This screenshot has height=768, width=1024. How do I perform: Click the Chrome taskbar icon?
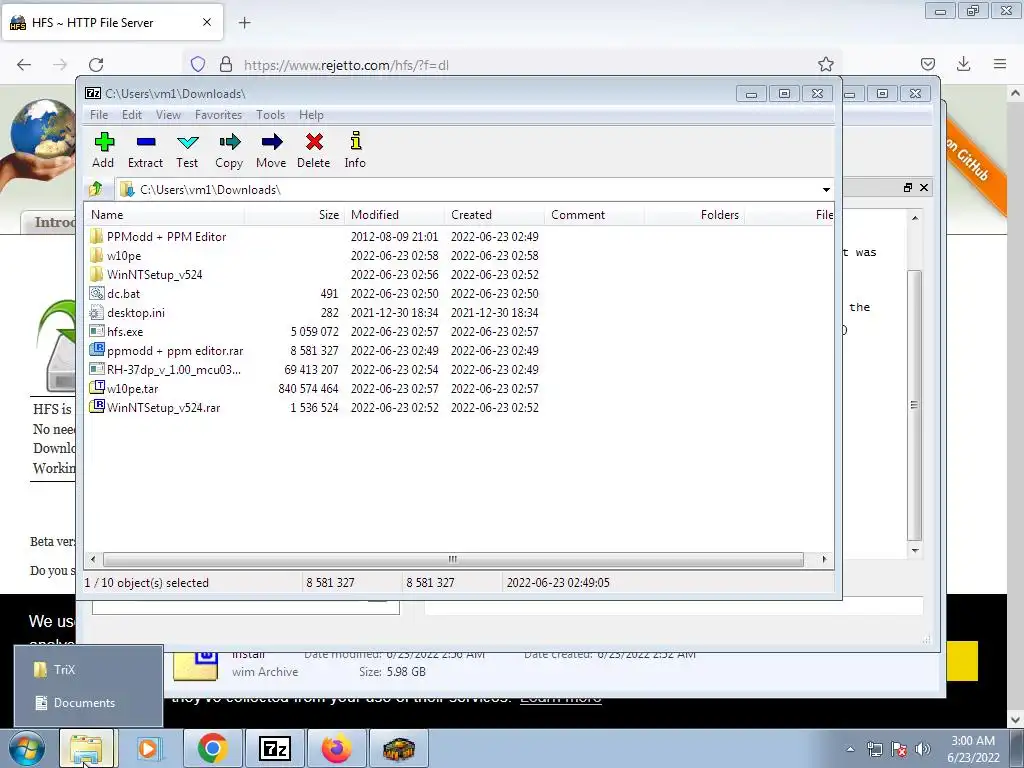212,748
